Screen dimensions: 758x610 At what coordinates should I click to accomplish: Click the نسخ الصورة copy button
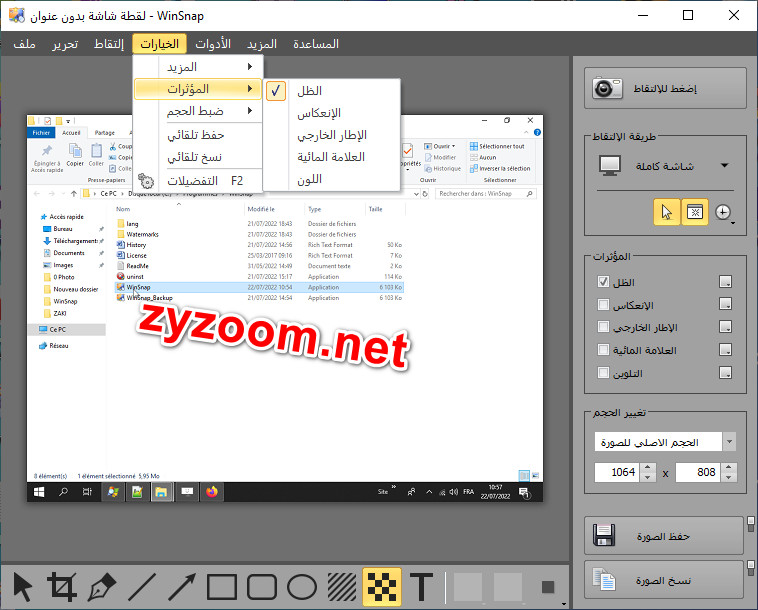(664, 580)
